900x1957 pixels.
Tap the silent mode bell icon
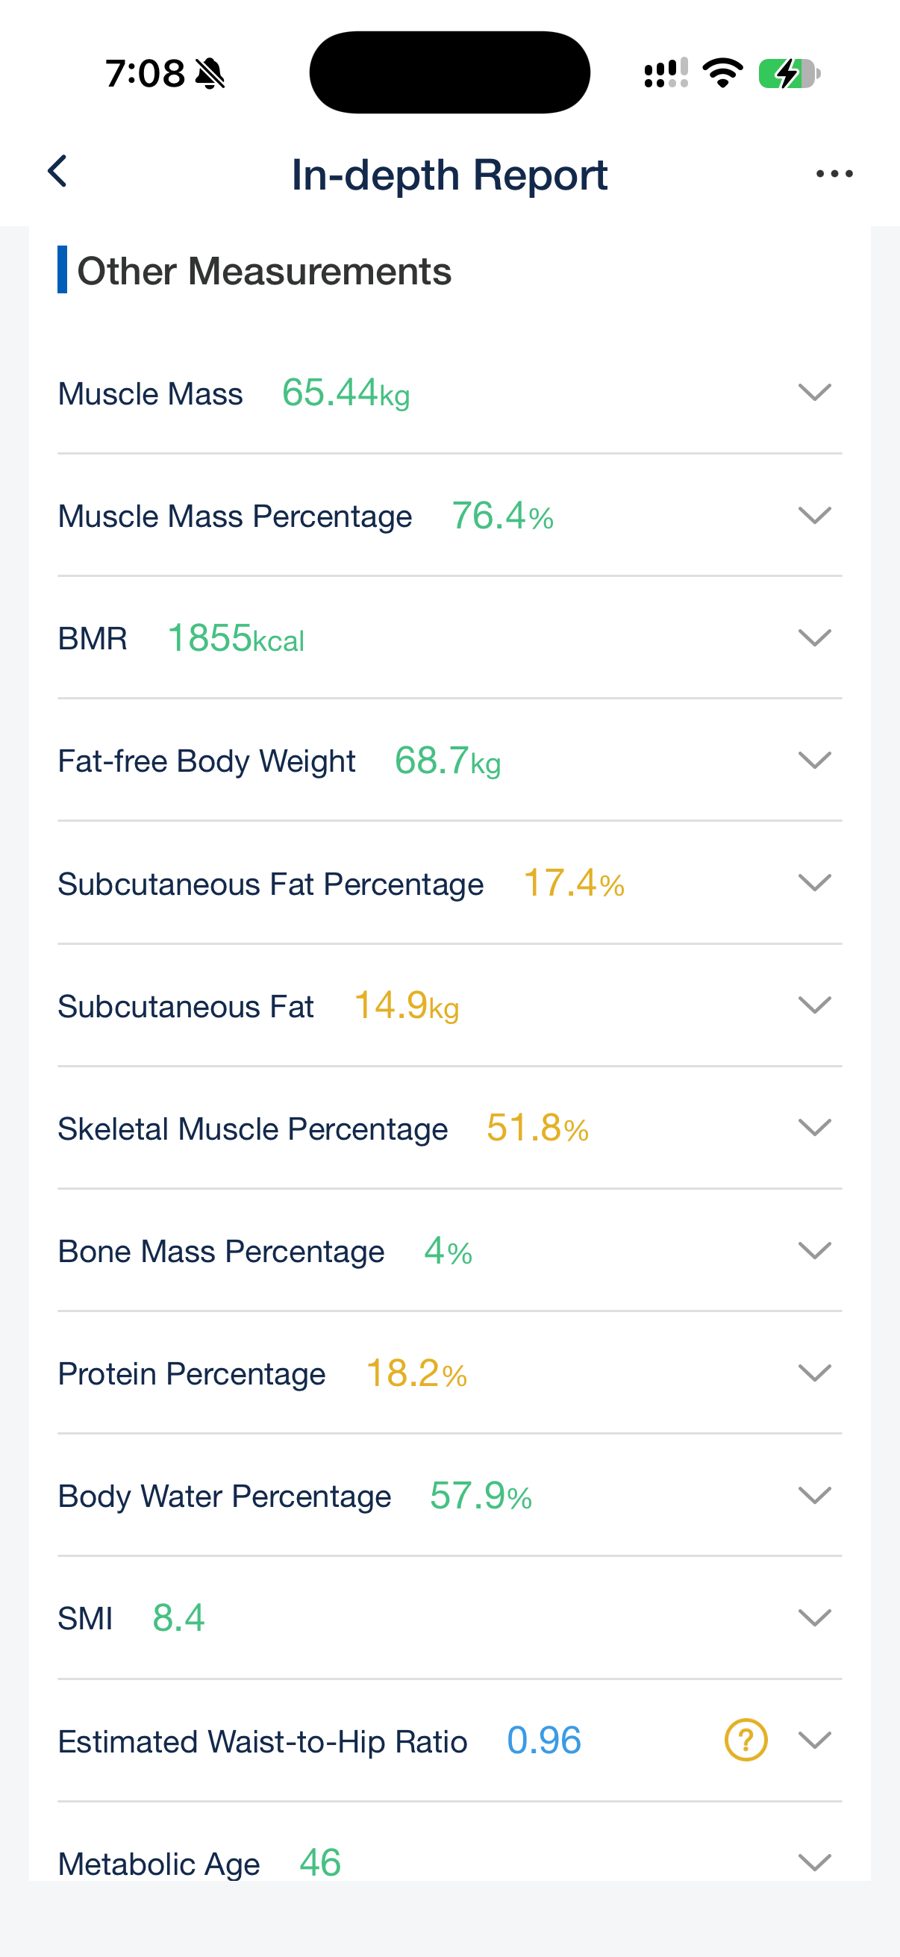tap(210, 73)
